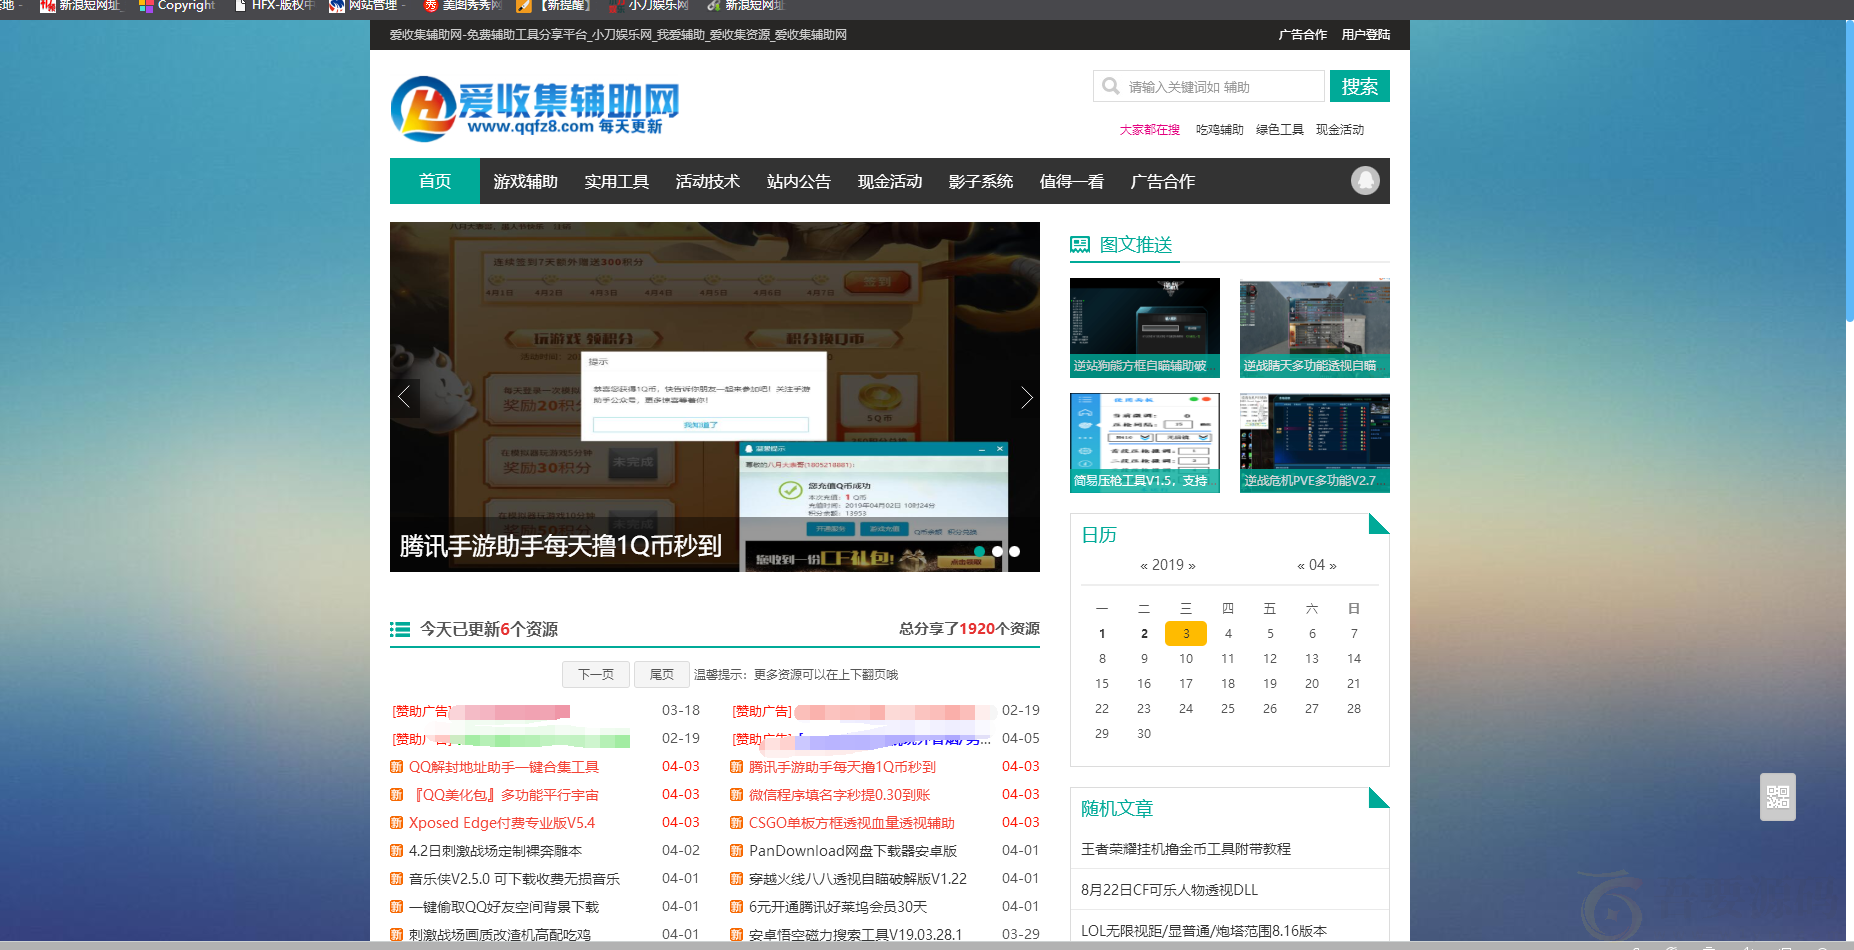Go to next year arrow after 2019

point(1191,566)
